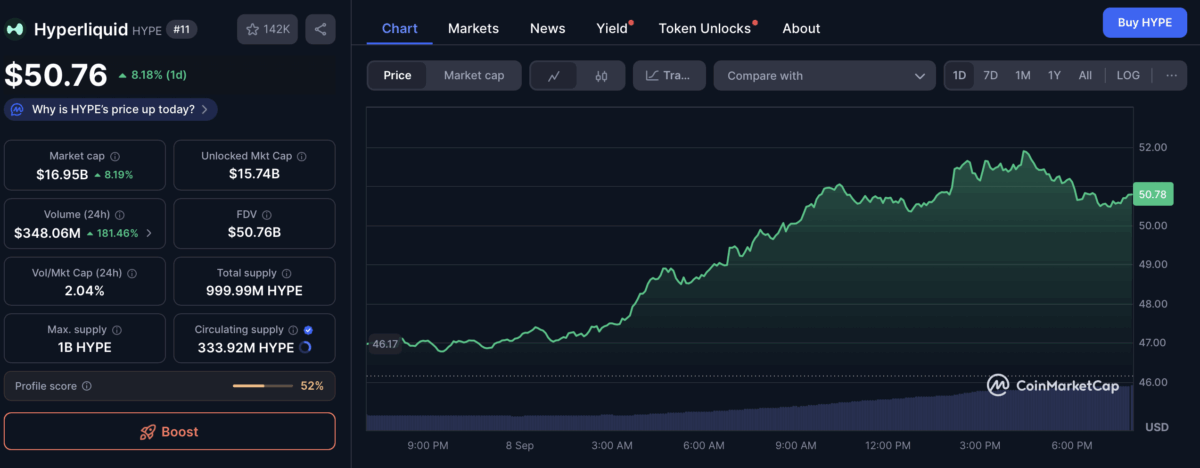Viewport: 1200px width, 468px height.
Task: Click the Circulating supply info icon
Action: pos(293,330)
